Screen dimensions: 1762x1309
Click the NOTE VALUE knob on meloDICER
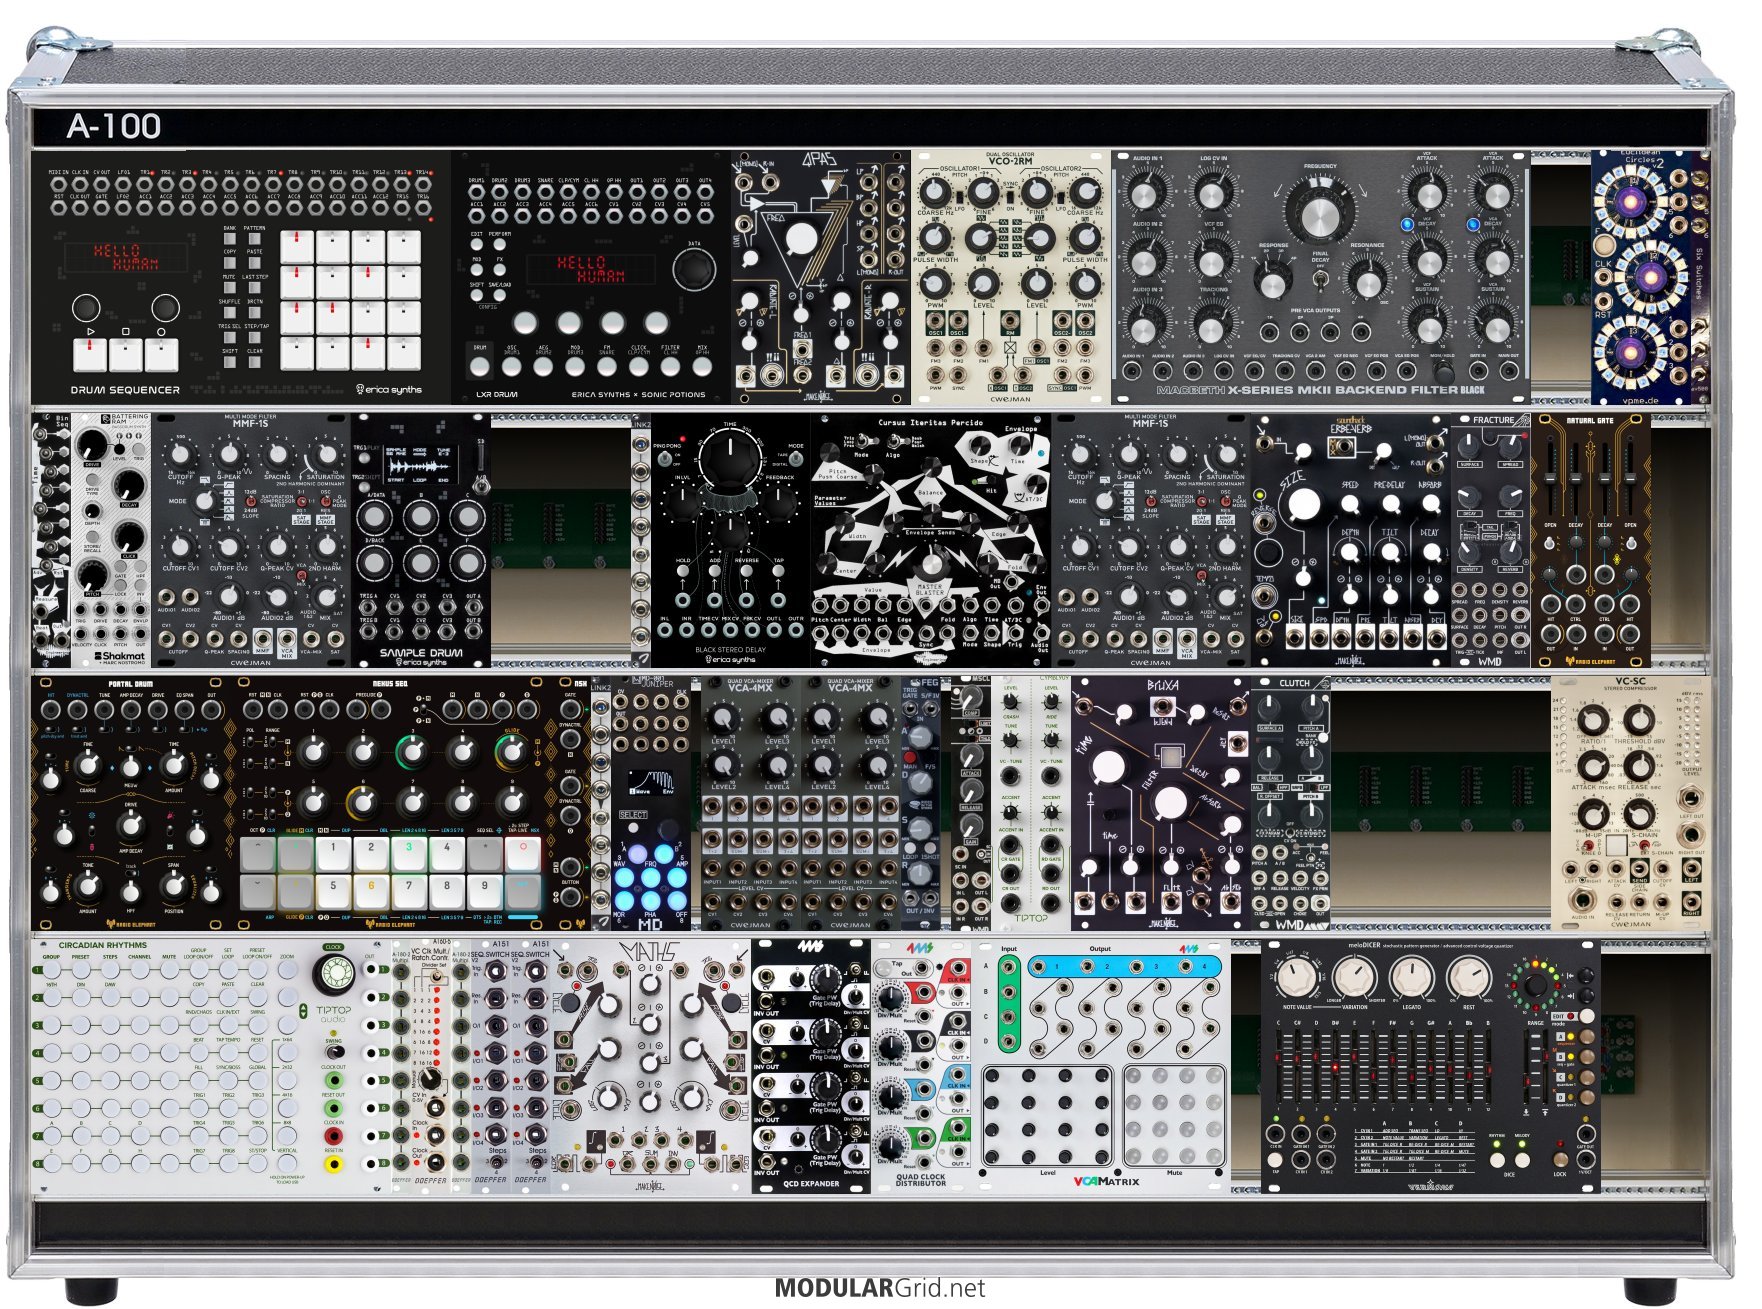(x=1296, y=980)
